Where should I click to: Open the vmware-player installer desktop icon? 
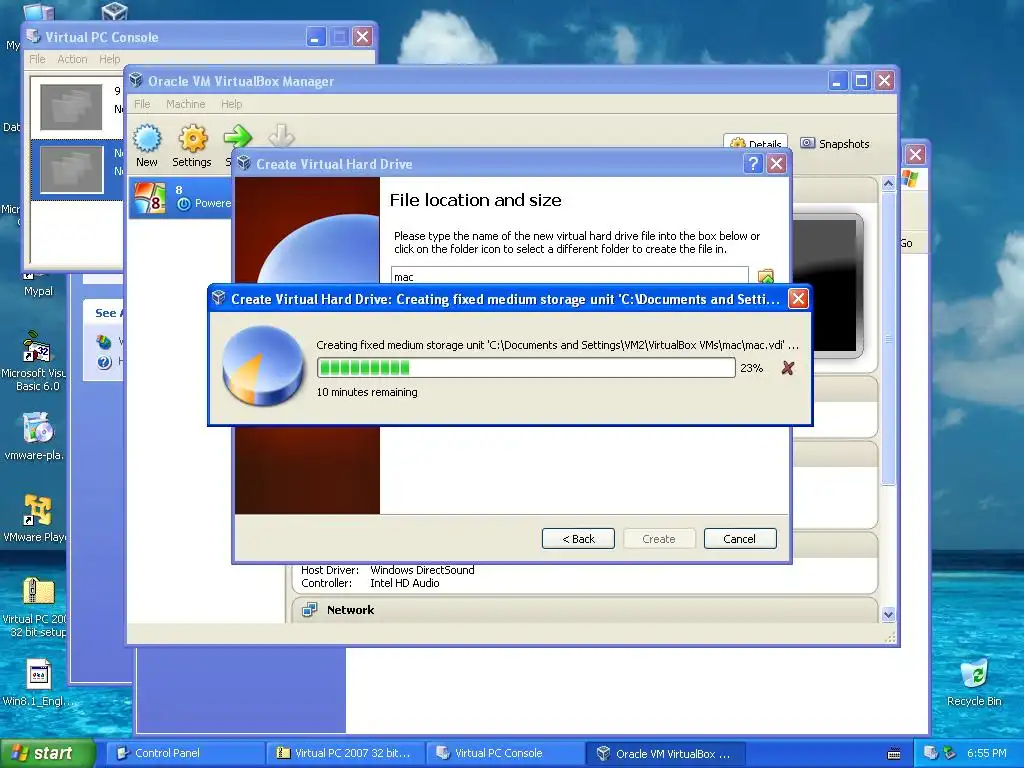tap(37, 436)
